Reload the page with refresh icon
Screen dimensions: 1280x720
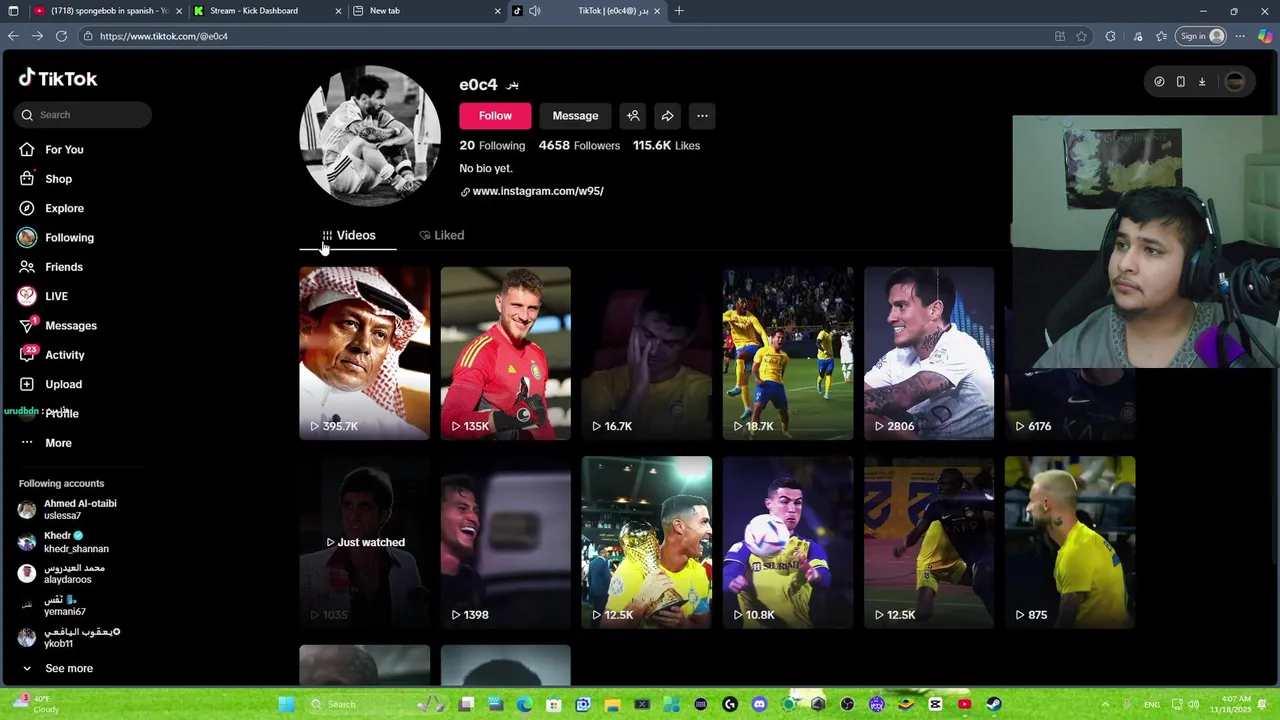click(61, 36)
